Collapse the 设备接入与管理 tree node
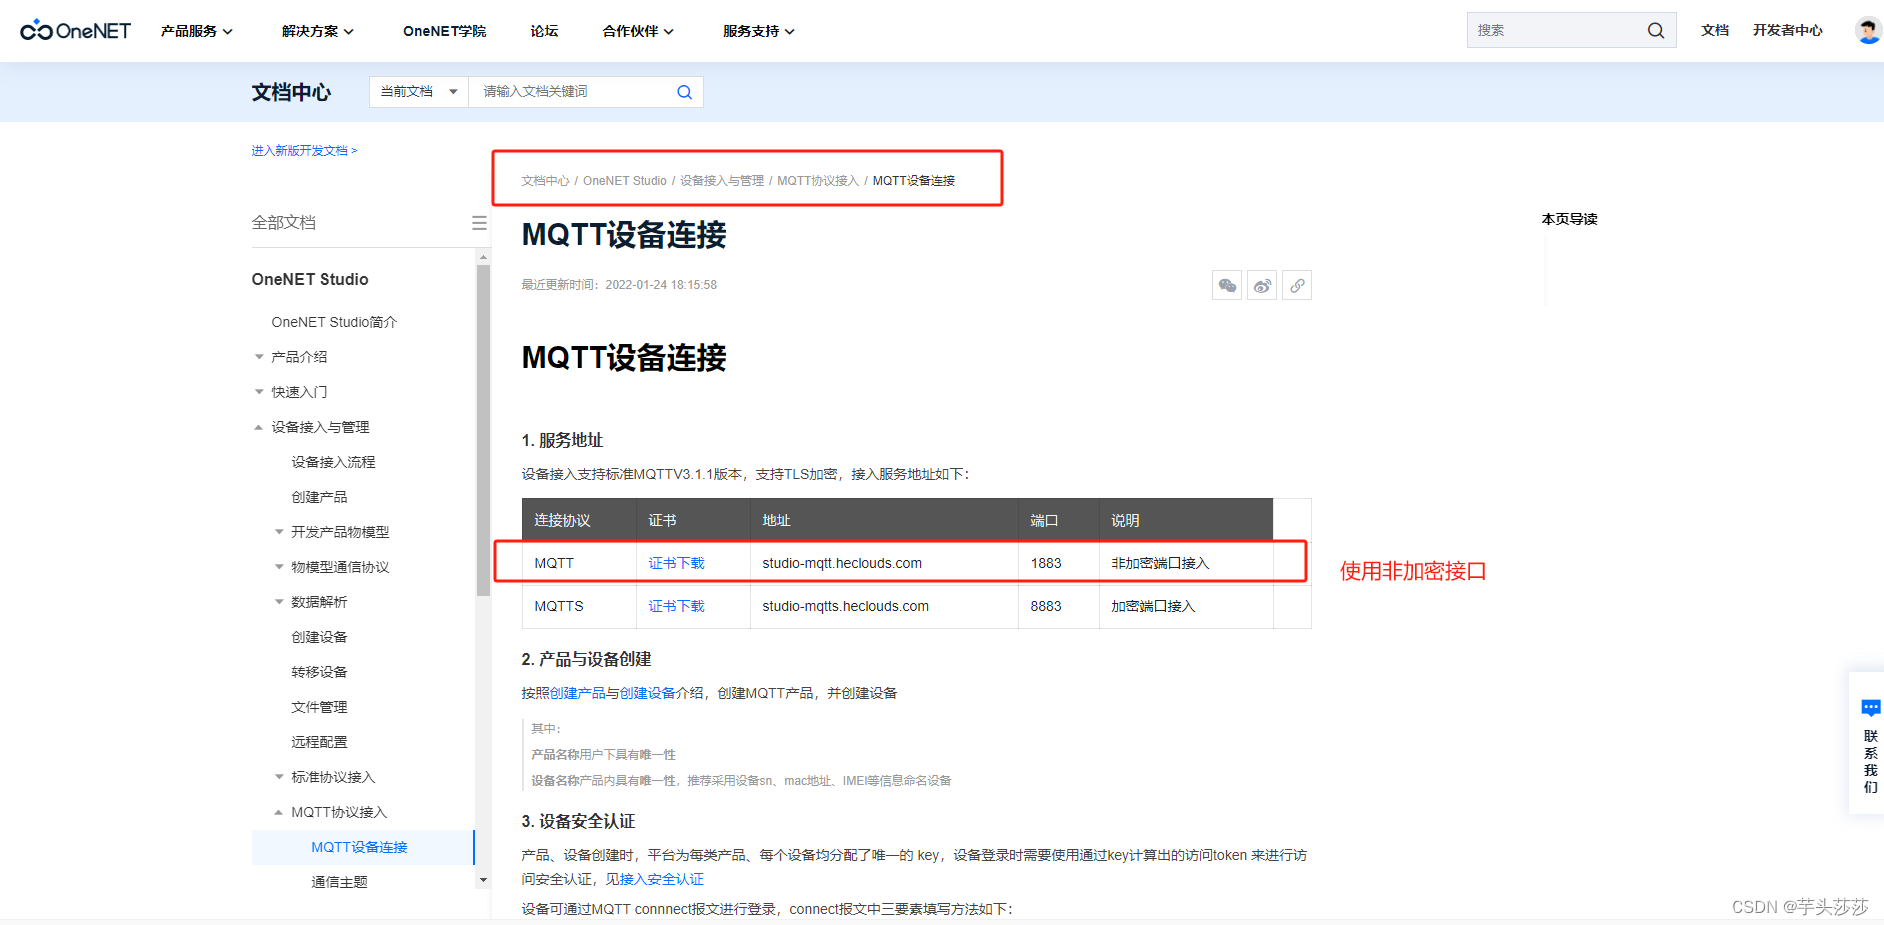1884x925 pixels. coord(259,427)
